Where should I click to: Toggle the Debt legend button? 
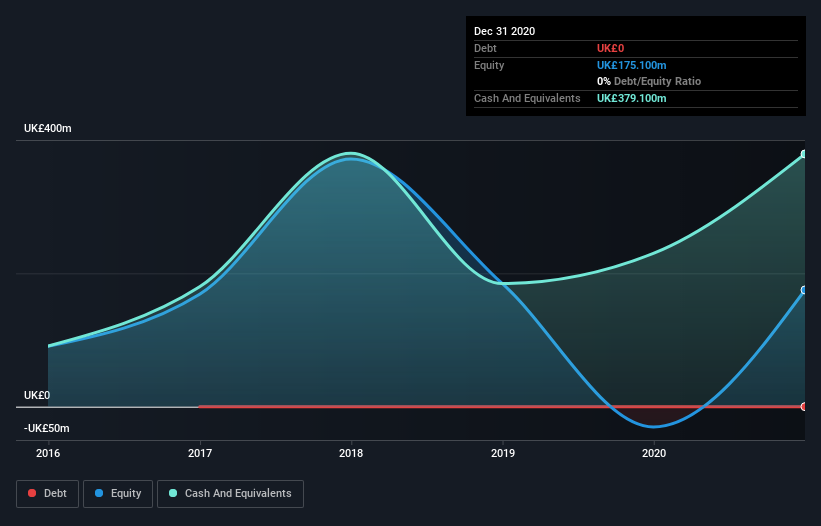click(x=48, y=494)
